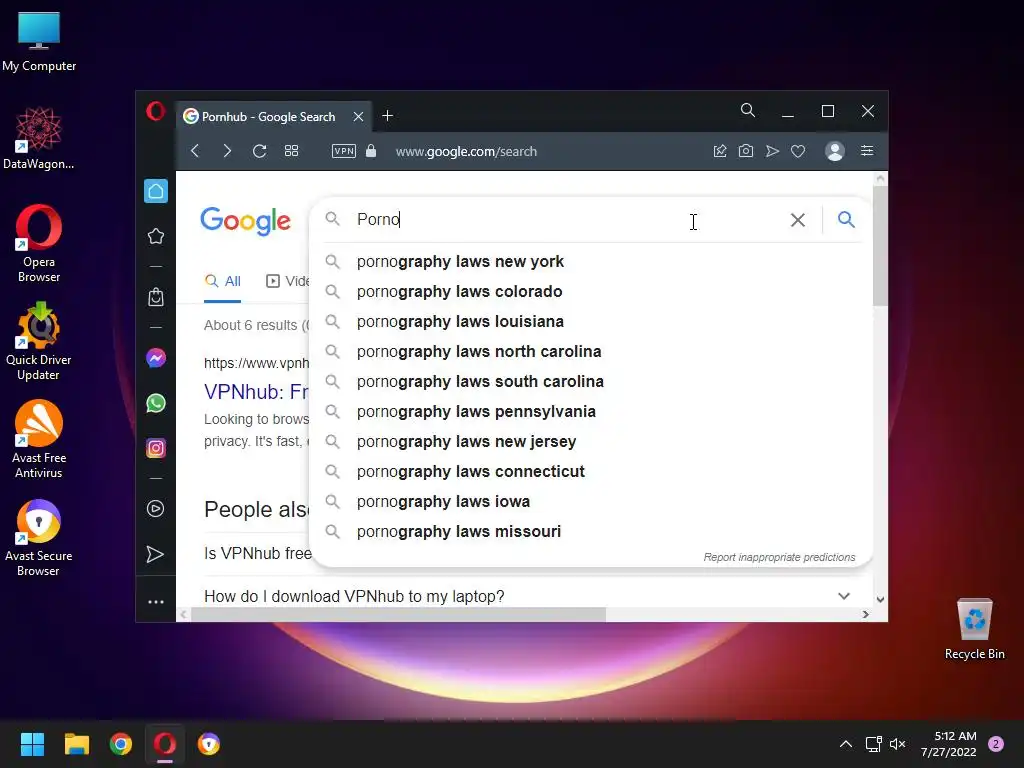This screenshot has width=1024, height=768.
Task: Open the VPNhub result link
Action: tap(256, 392)
